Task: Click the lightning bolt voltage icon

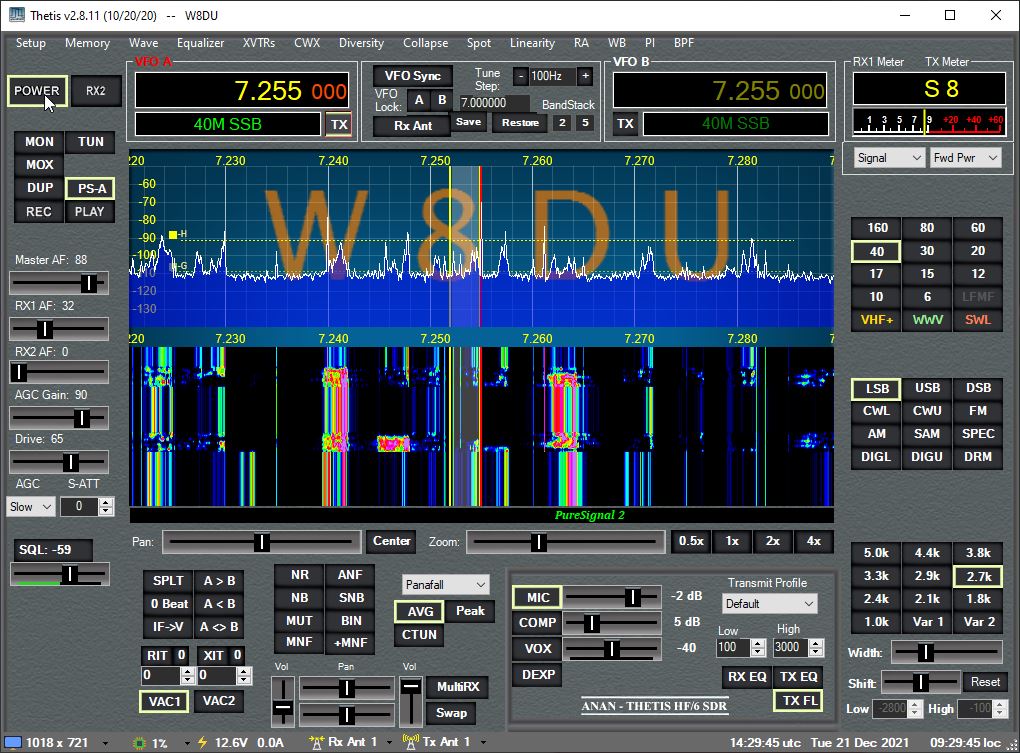Action: click(203, 742)
